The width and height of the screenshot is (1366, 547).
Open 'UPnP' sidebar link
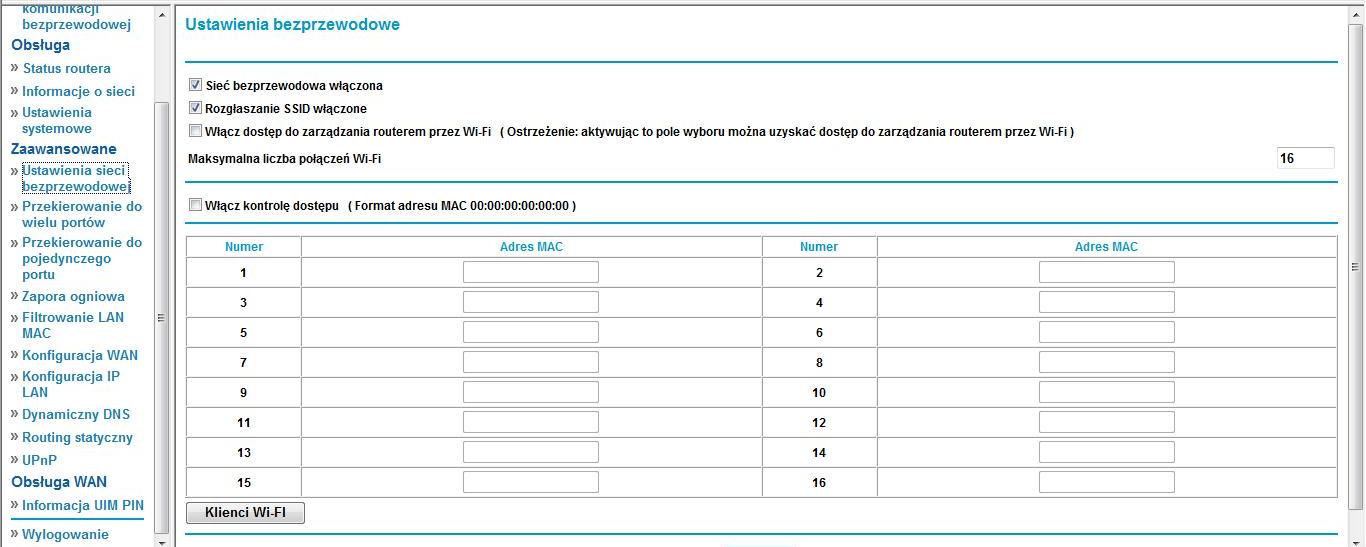coord(39,460)
